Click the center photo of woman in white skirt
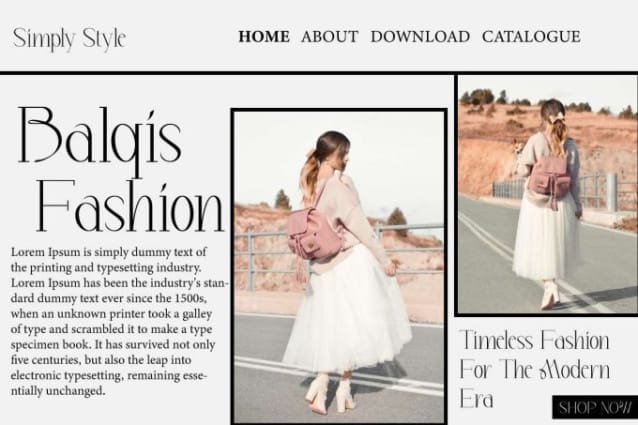Screen dimensions: 638x425 (339, 267)
